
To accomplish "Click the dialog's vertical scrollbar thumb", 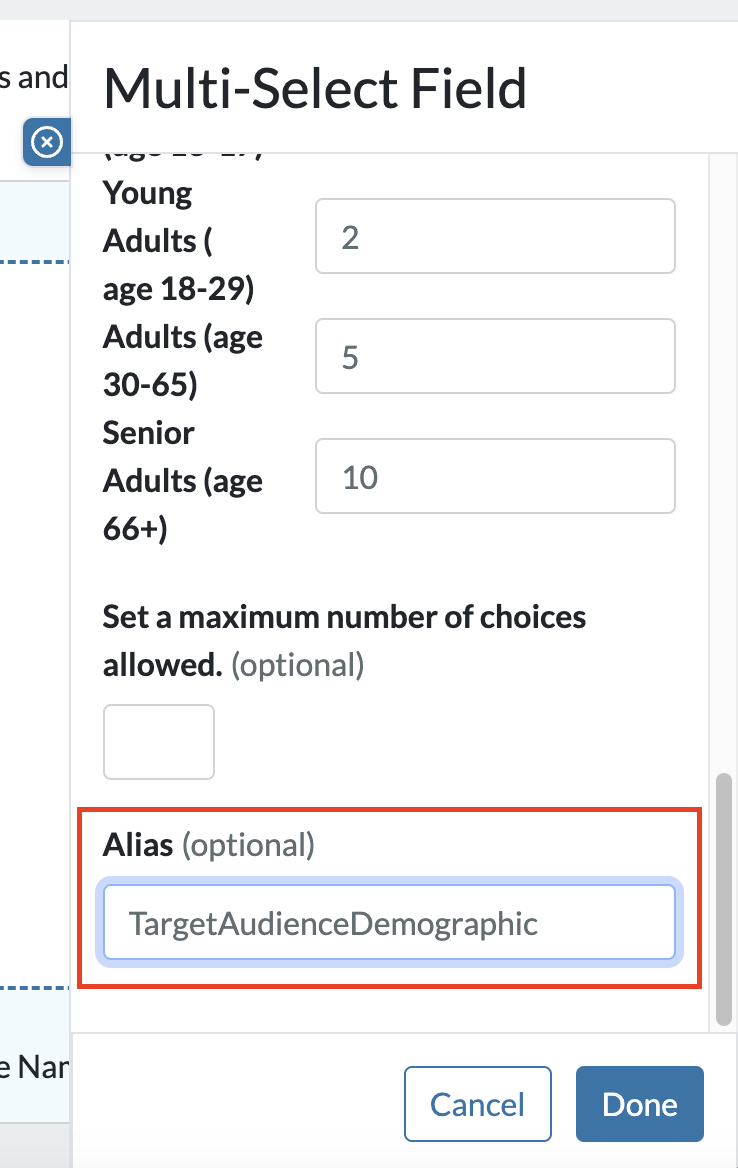I will tap(723, 900).
